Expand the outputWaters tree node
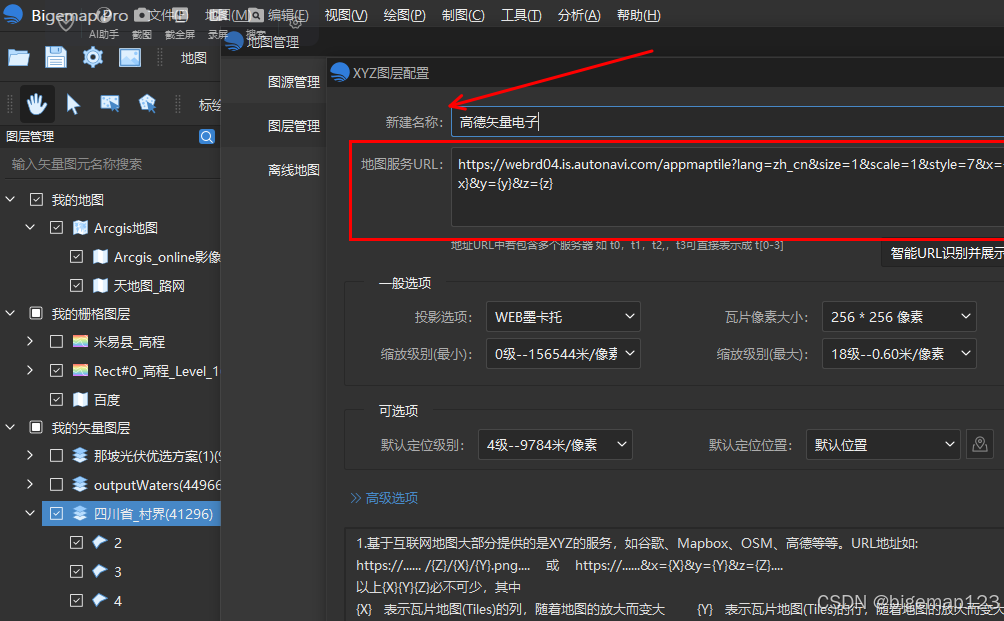This screenshot has width=1004, height=621. click(30, 484)
